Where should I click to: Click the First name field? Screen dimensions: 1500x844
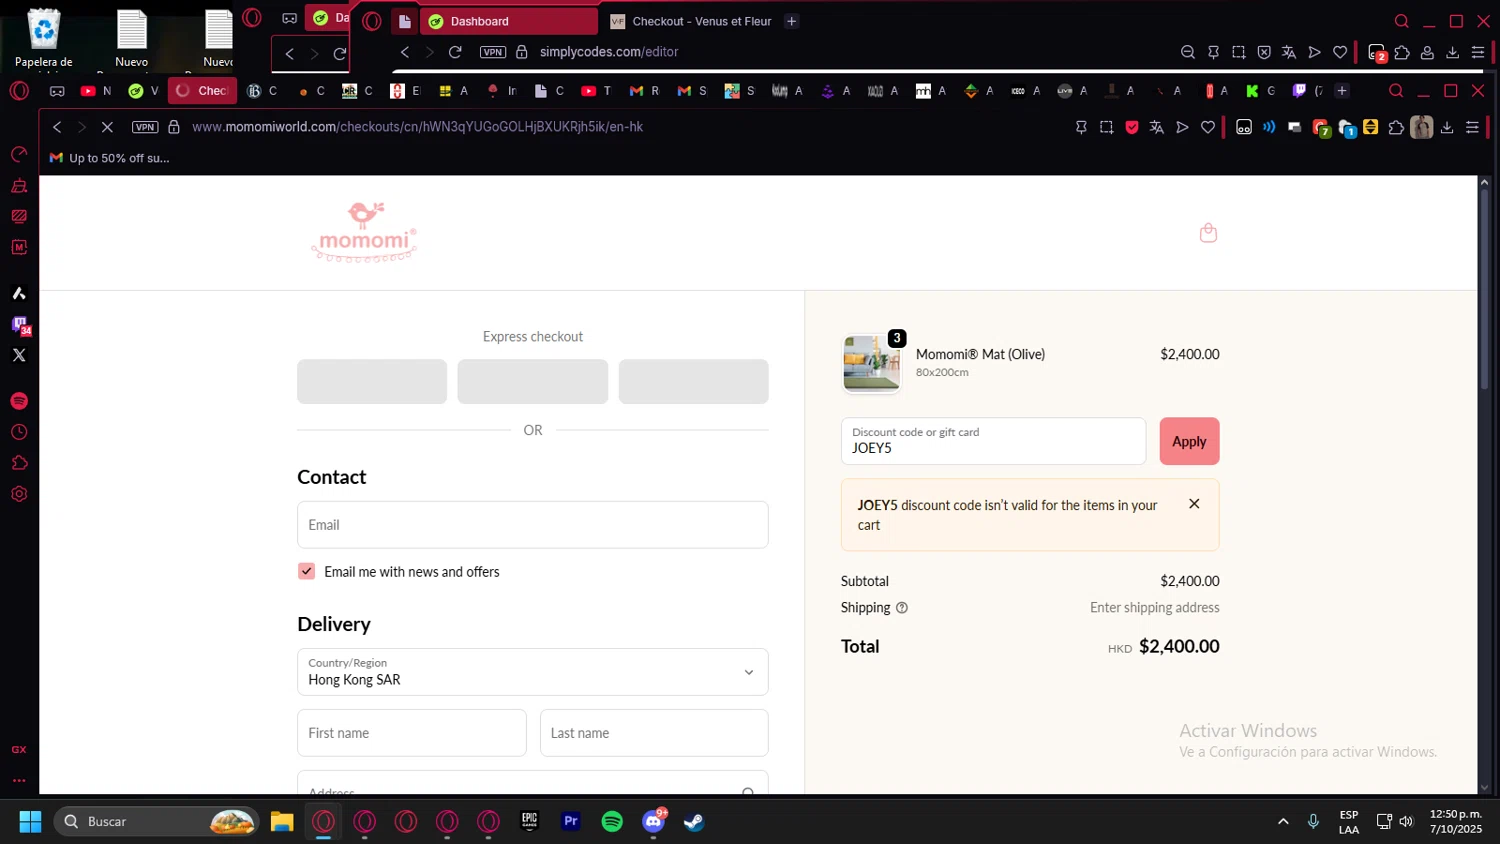pos(412,733)
